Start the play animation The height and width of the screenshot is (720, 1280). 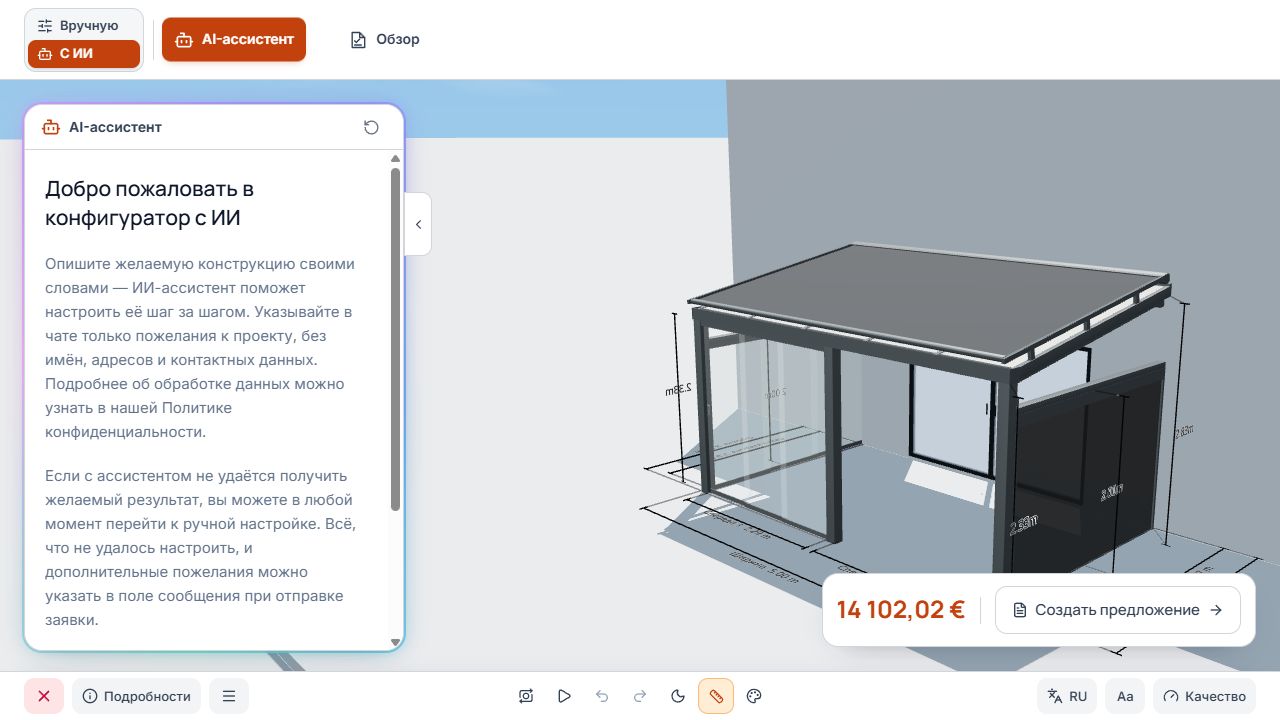click(x=564, y=696)
